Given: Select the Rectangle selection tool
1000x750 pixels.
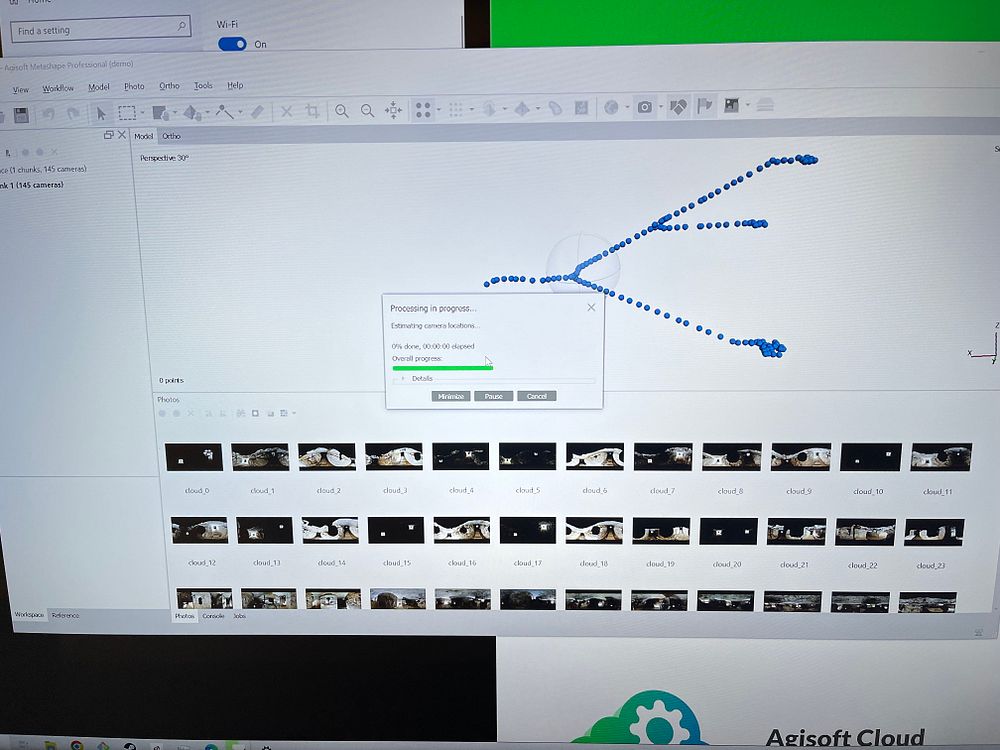Looking at the screenshot, I should pyautogui.click(x=127, y=113).
